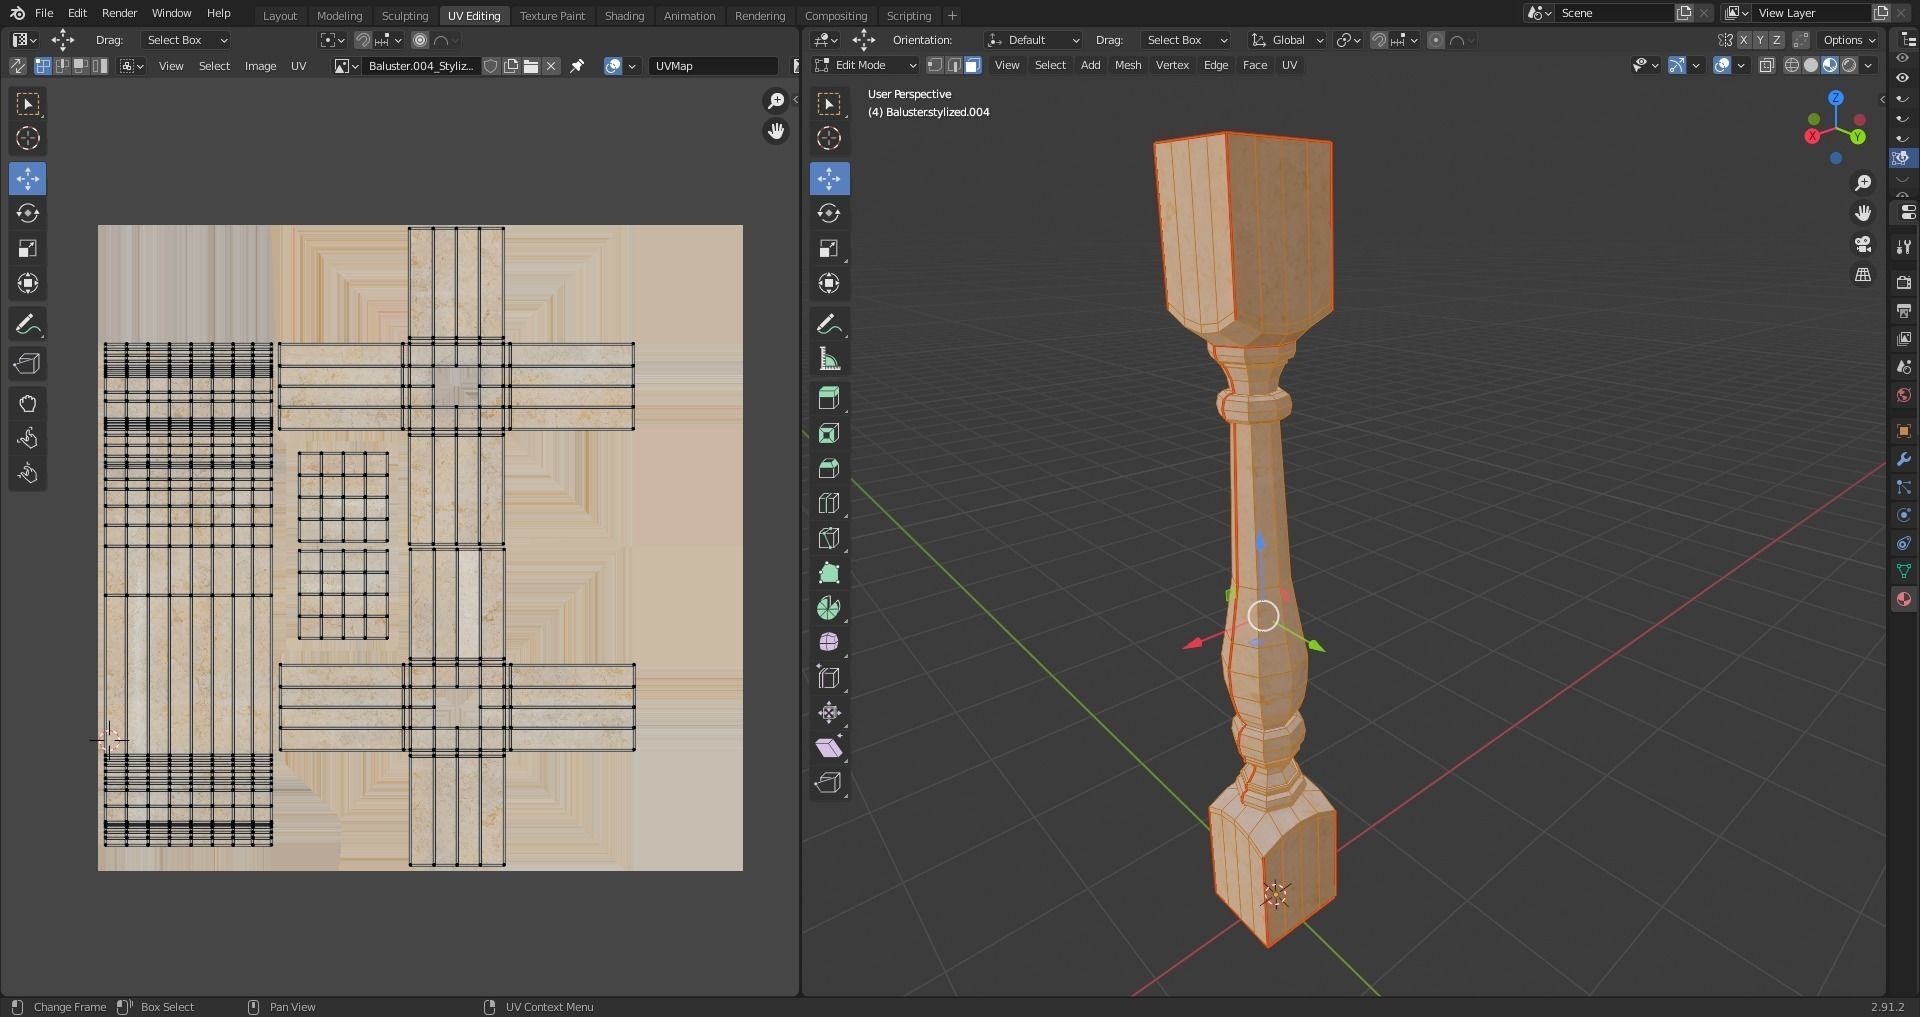Screen dimensions: 1920x1017
Task: Select the Cursor tool in the UV editor
Action: (28, 138)
